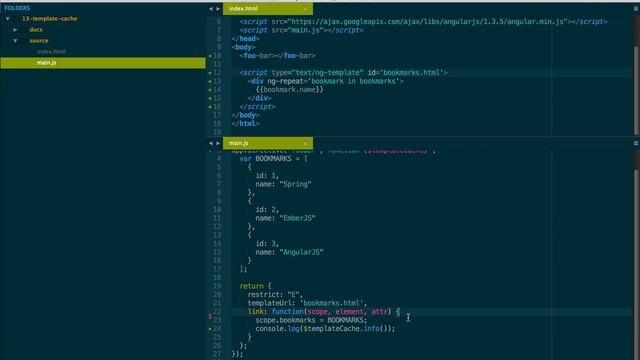Click the docs folder label
Image resolution: width=640 pixels, height=360 pixels.
(36, 30)
